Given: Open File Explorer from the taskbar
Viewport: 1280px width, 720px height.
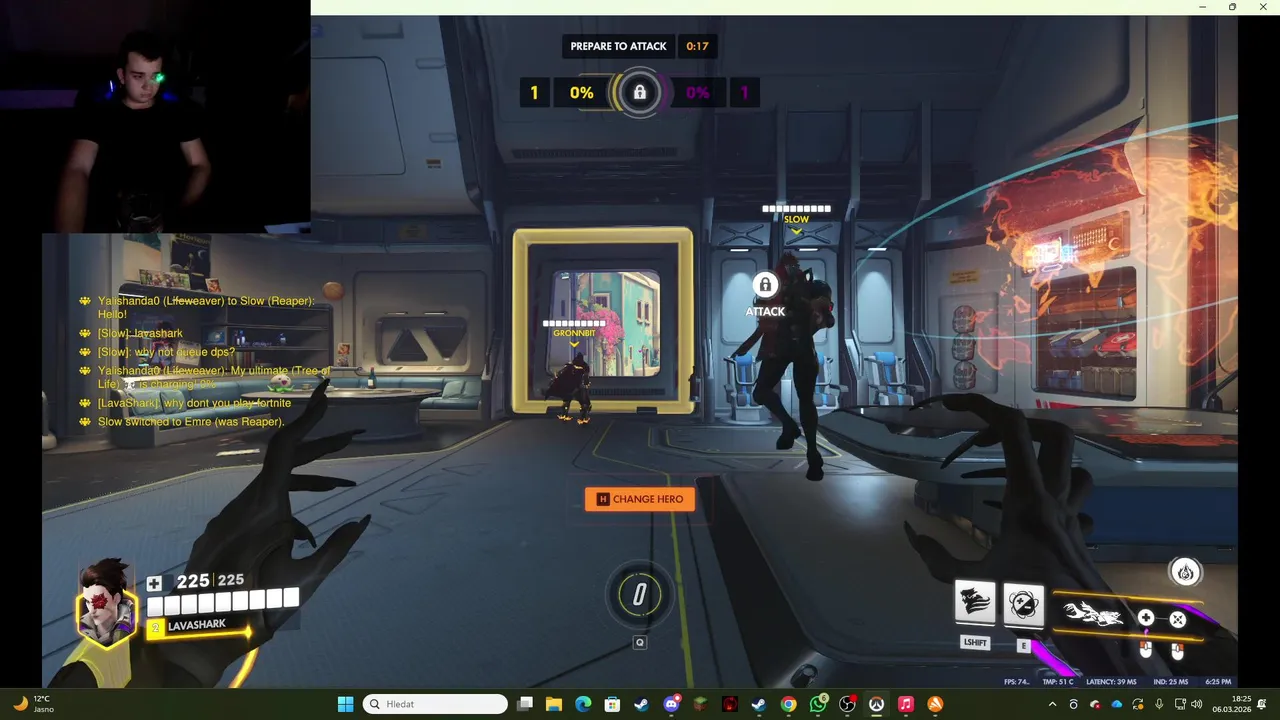Looking at the screenshot, I should (554, 704).
